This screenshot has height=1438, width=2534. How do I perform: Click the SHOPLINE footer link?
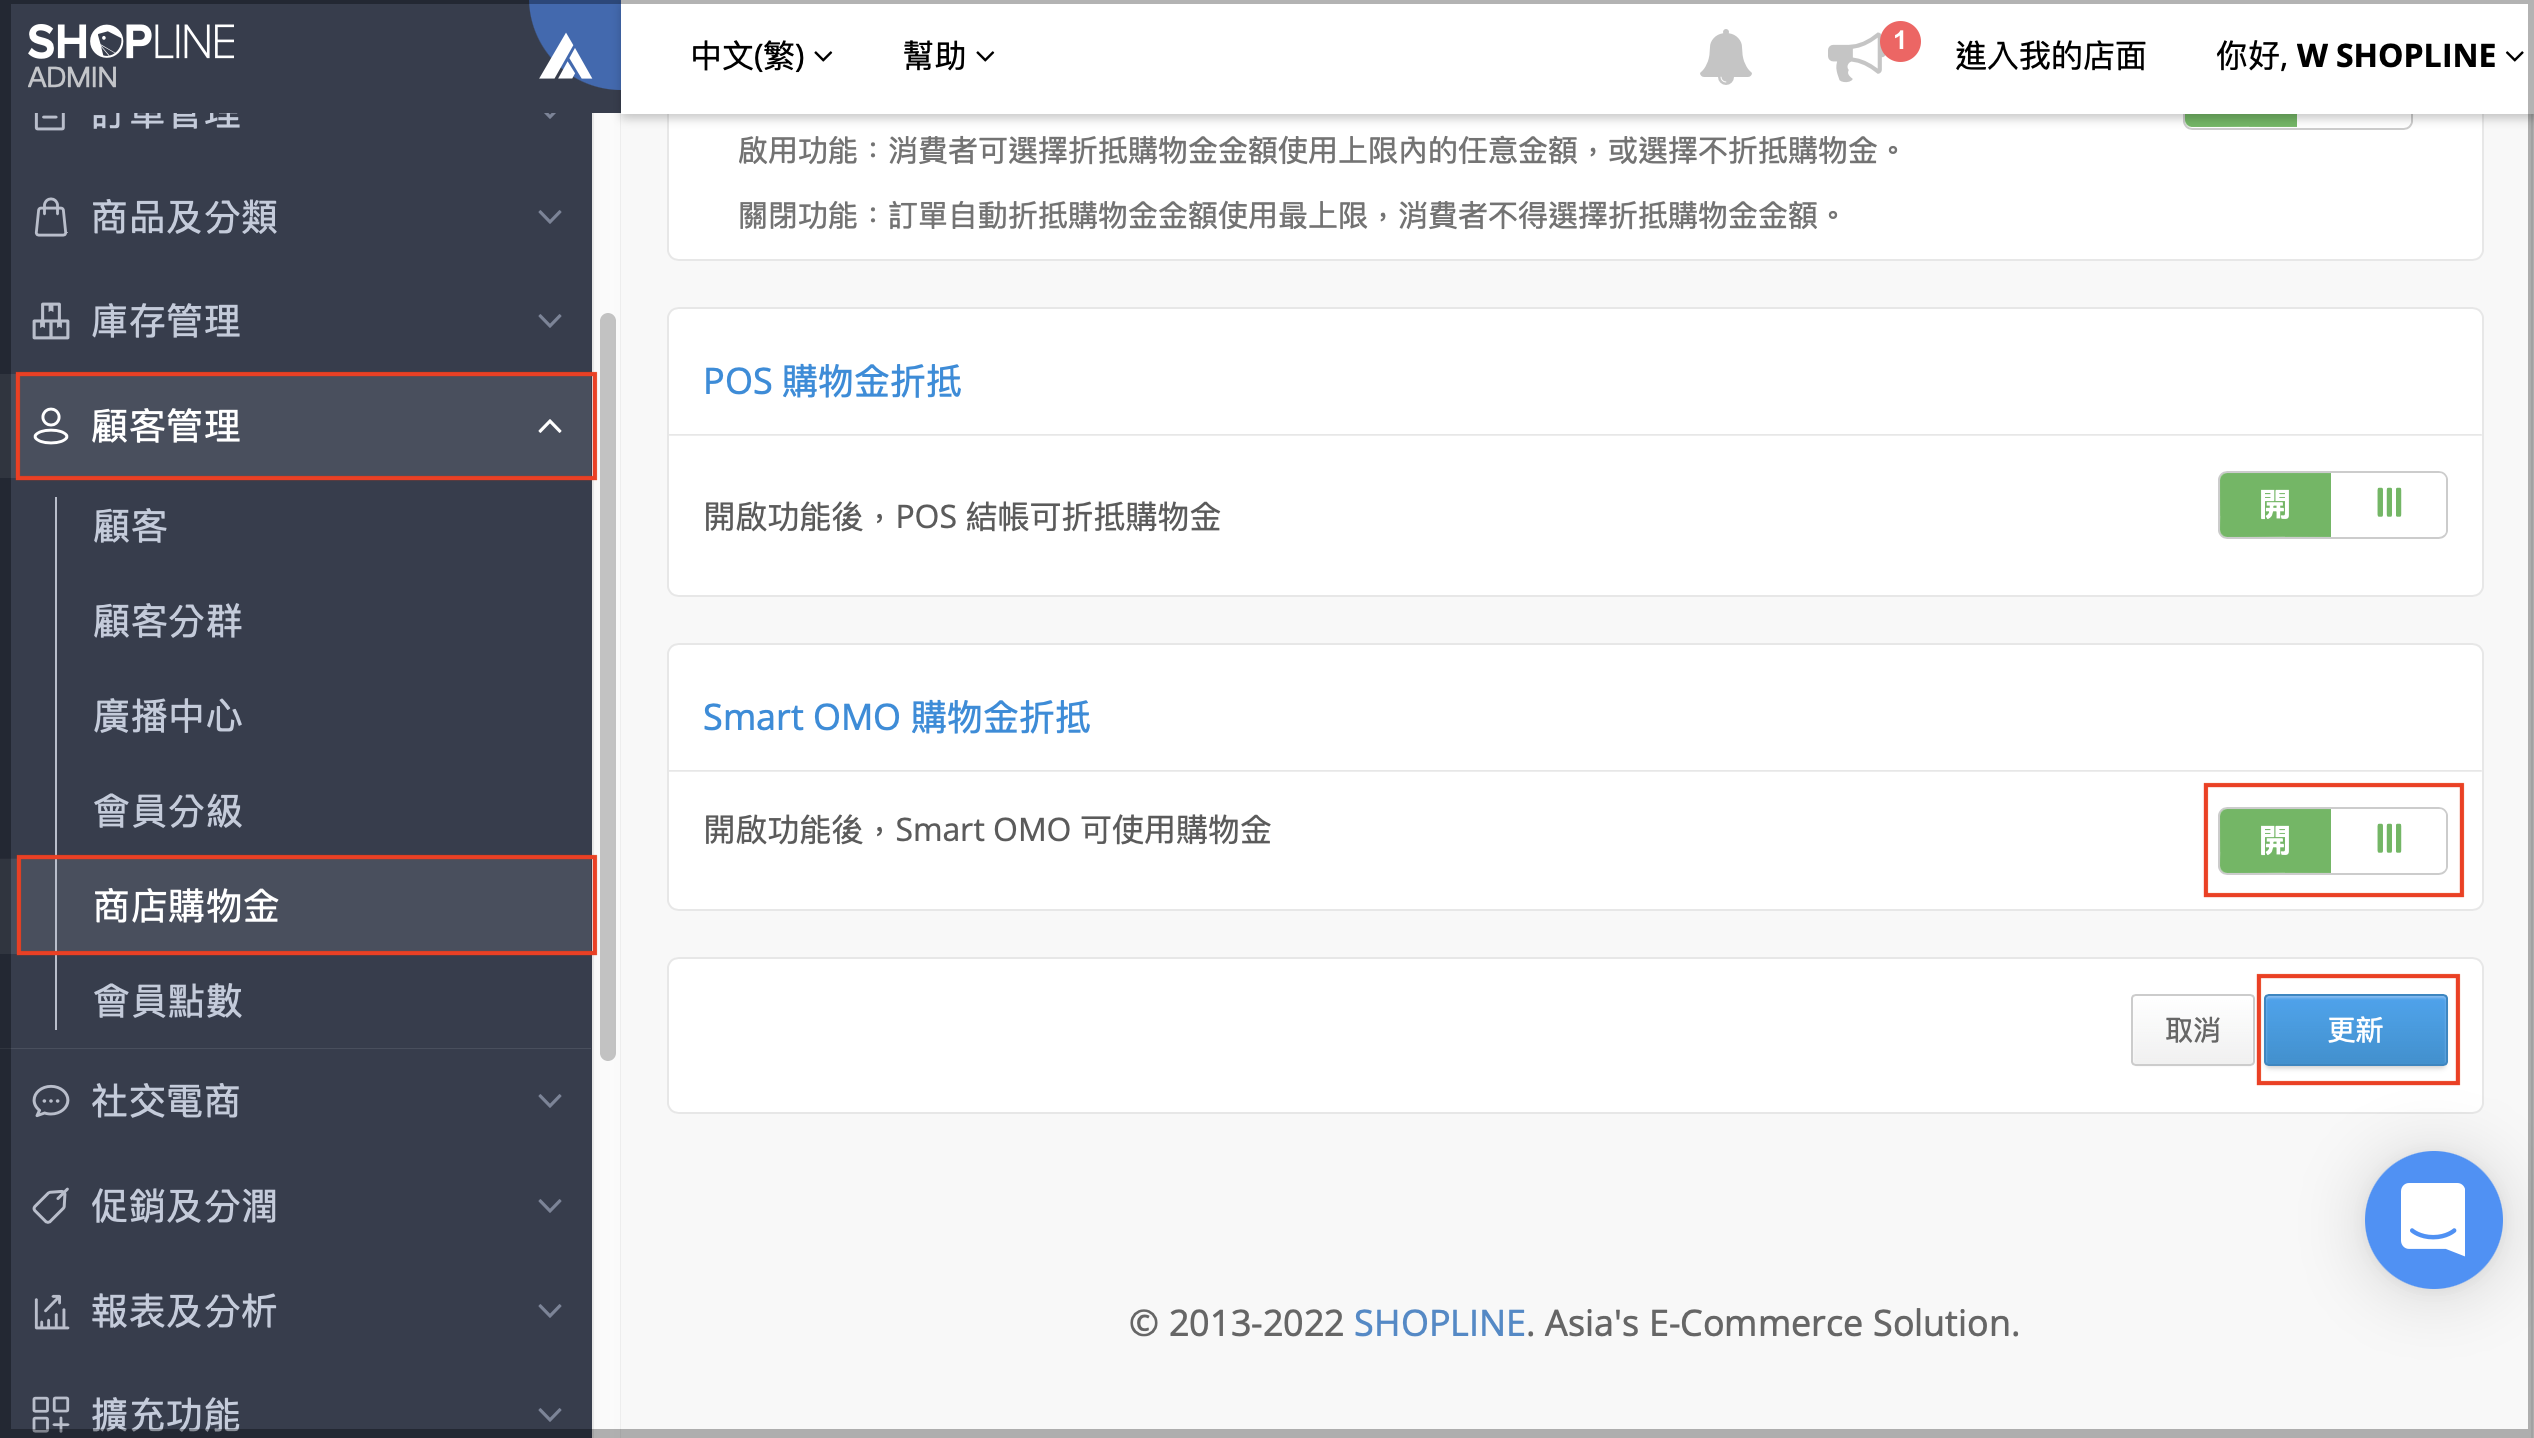coord(1439,1323)
